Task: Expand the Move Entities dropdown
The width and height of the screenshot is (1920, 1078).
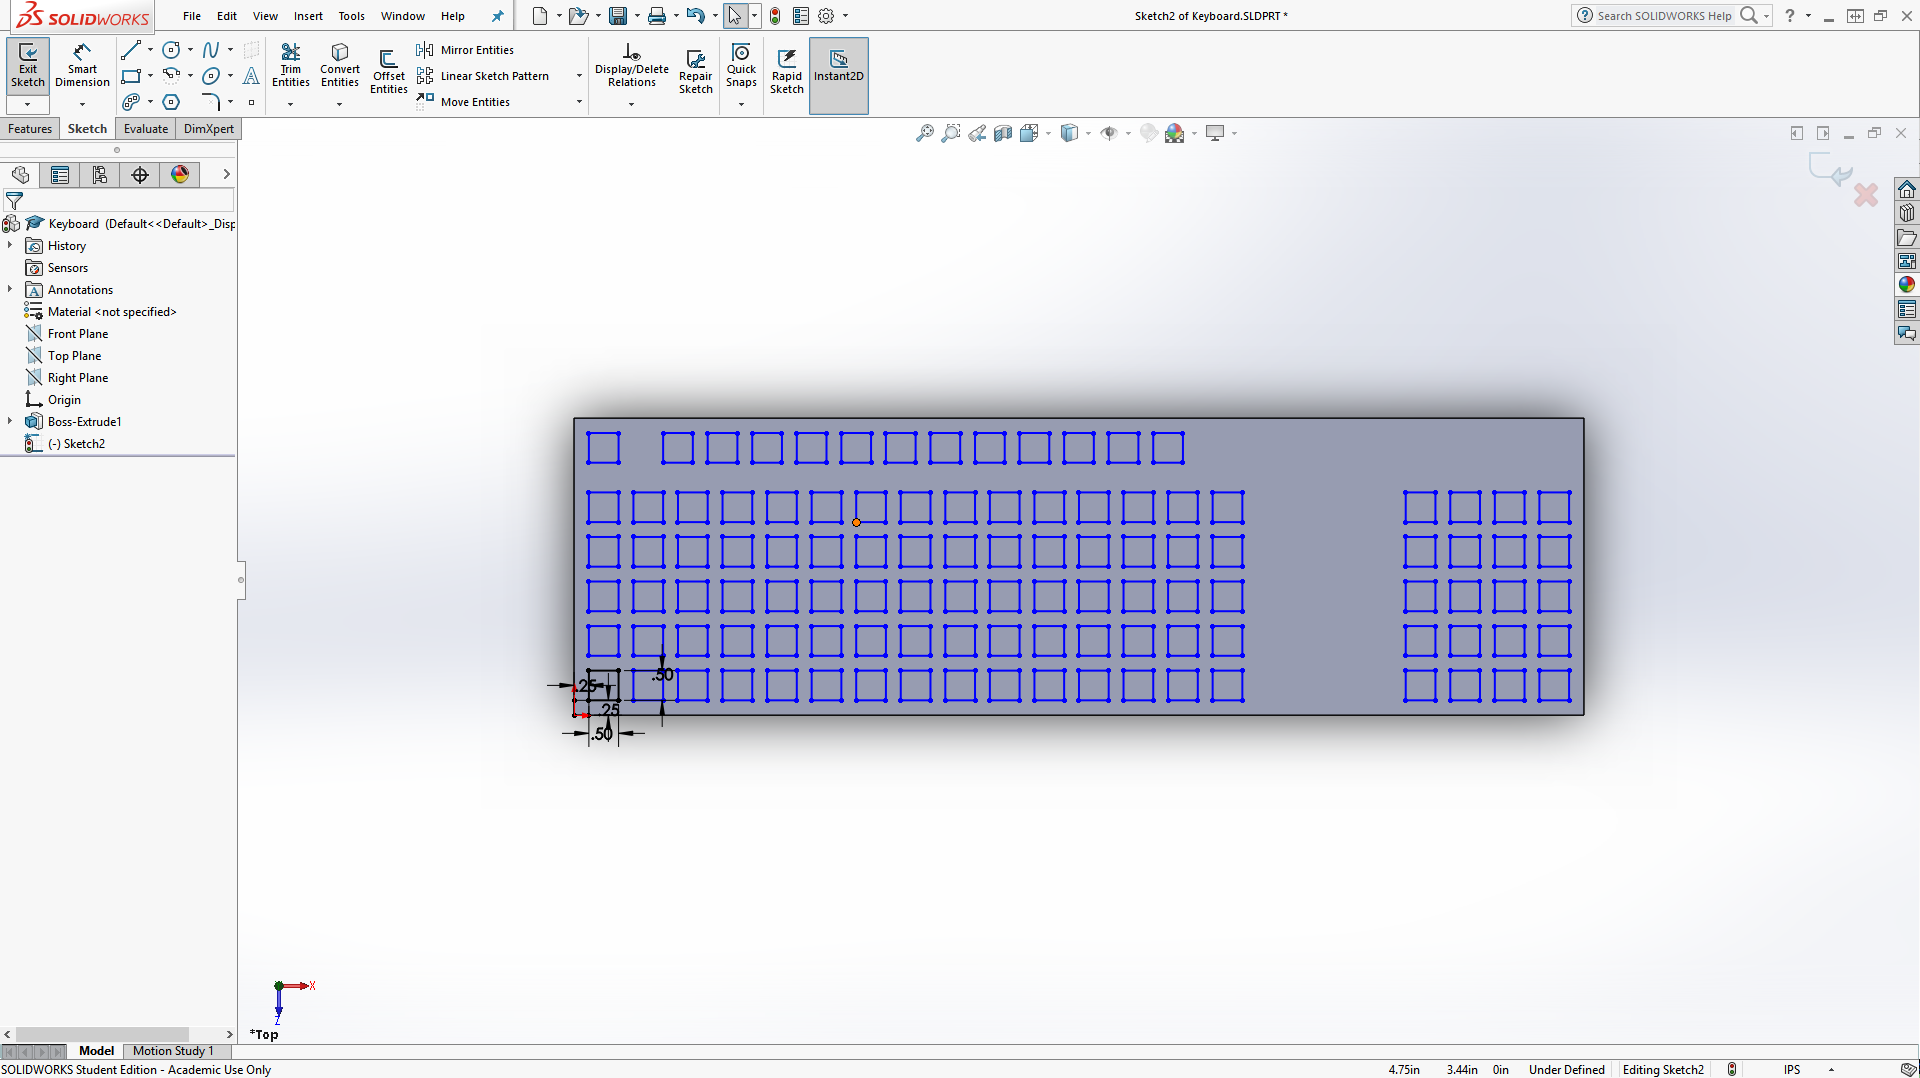Action: tap(579, 102)
